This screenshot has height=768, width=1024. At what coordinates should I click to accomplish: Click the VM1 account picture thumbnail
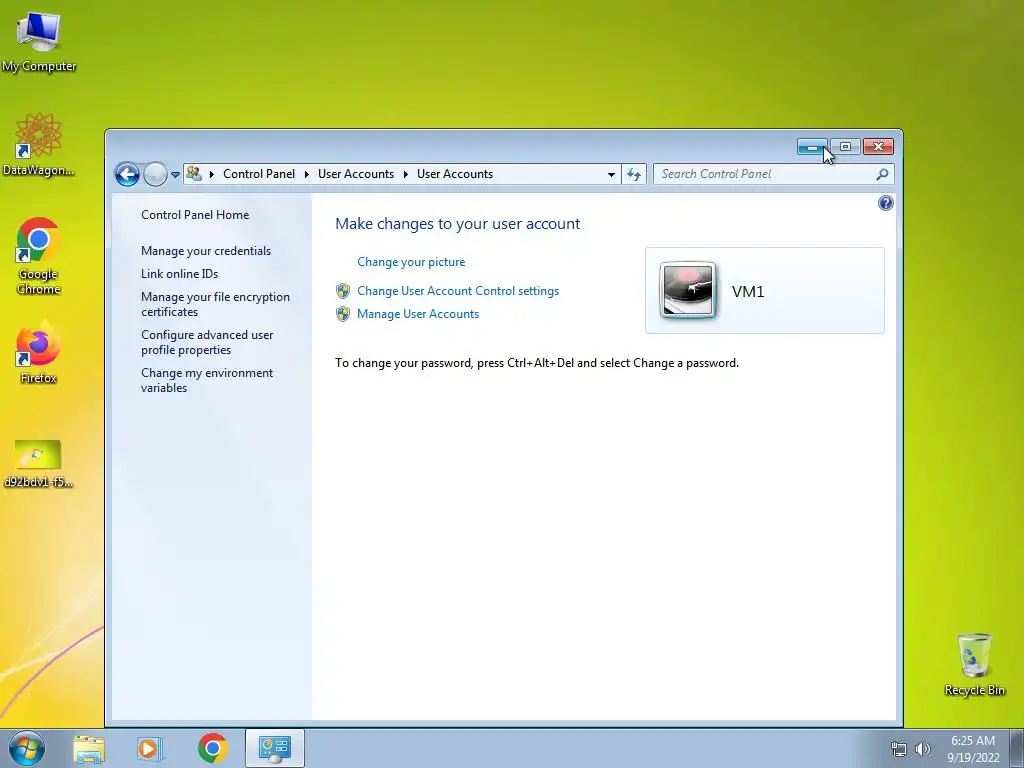pos(688,290)
